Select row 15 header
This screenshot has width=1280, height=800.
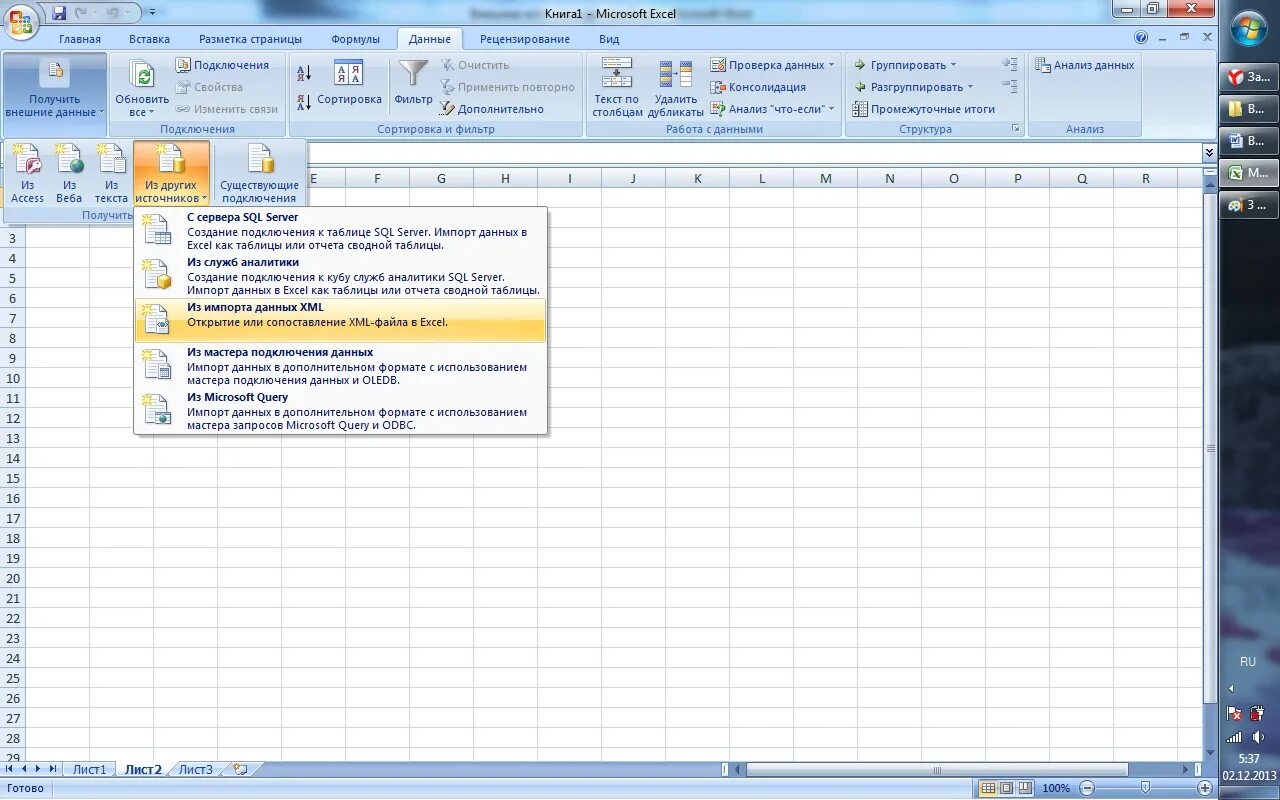13,478
